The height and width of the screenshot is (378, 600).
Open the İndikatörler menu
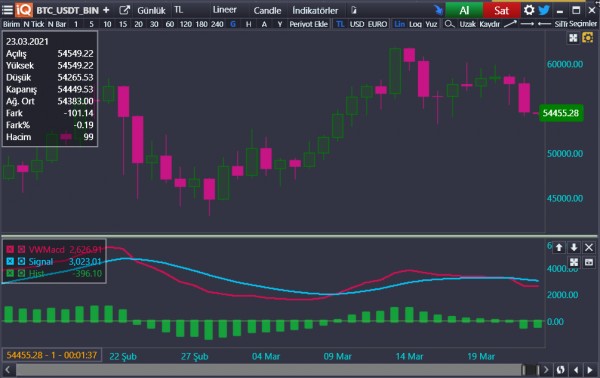(315, 10)
